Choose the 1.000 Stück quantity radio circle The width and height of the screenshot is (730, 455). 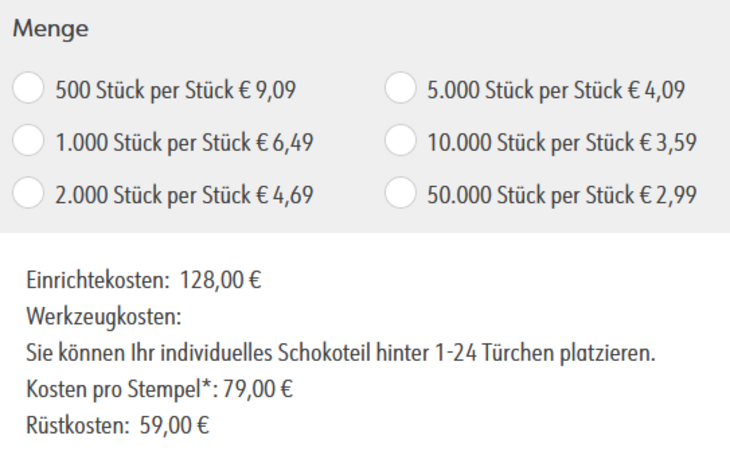[x=28, y=141]
